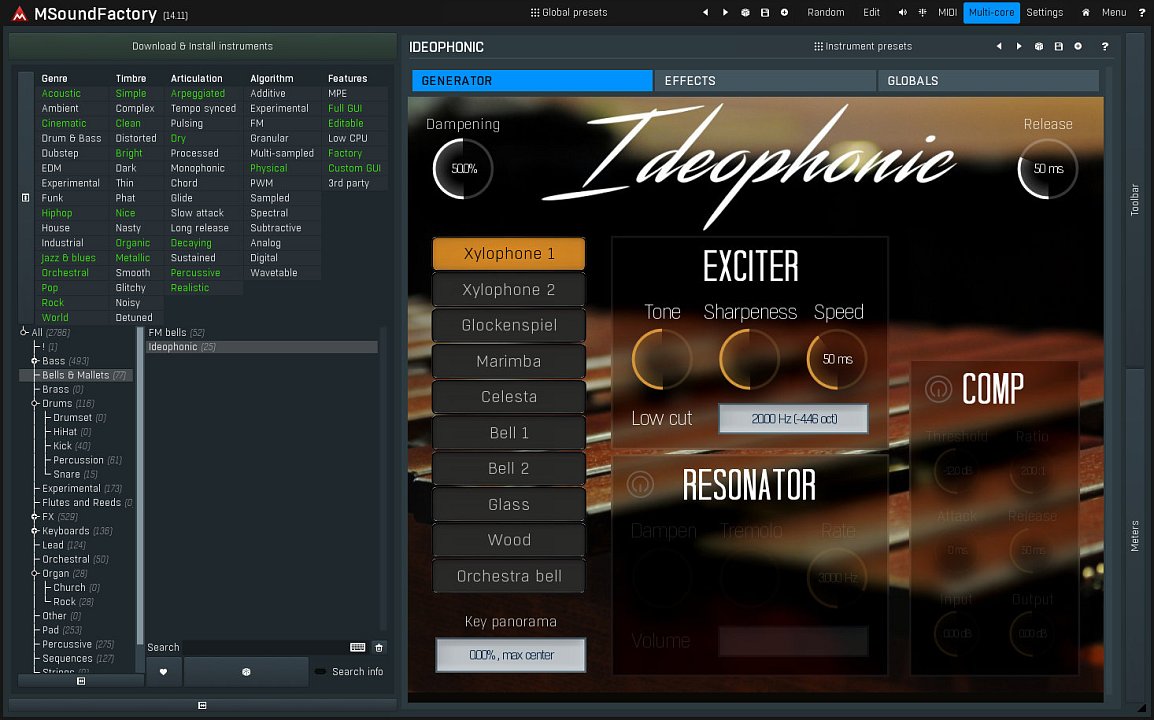1154x720 pixels.
Task: Click Random button in top bar
Action: coord(825,13)
